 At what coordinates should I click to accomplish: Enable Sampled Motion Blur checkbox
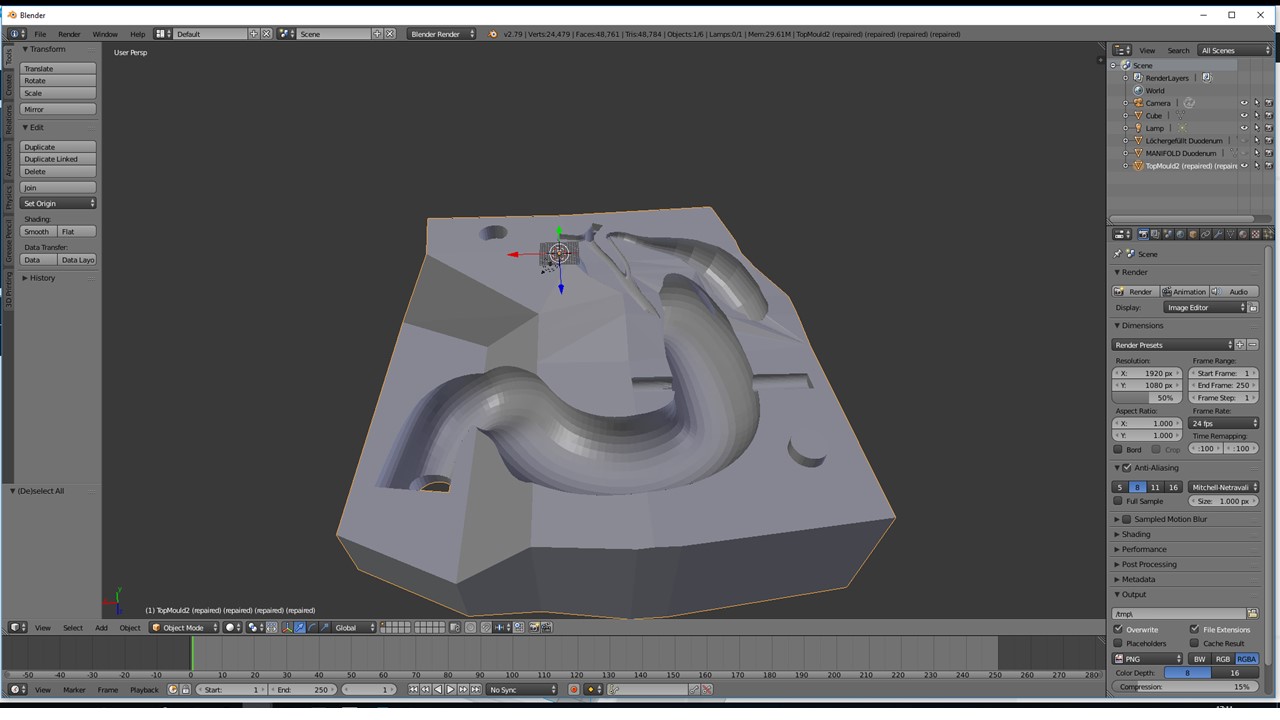coord(1127,519)
